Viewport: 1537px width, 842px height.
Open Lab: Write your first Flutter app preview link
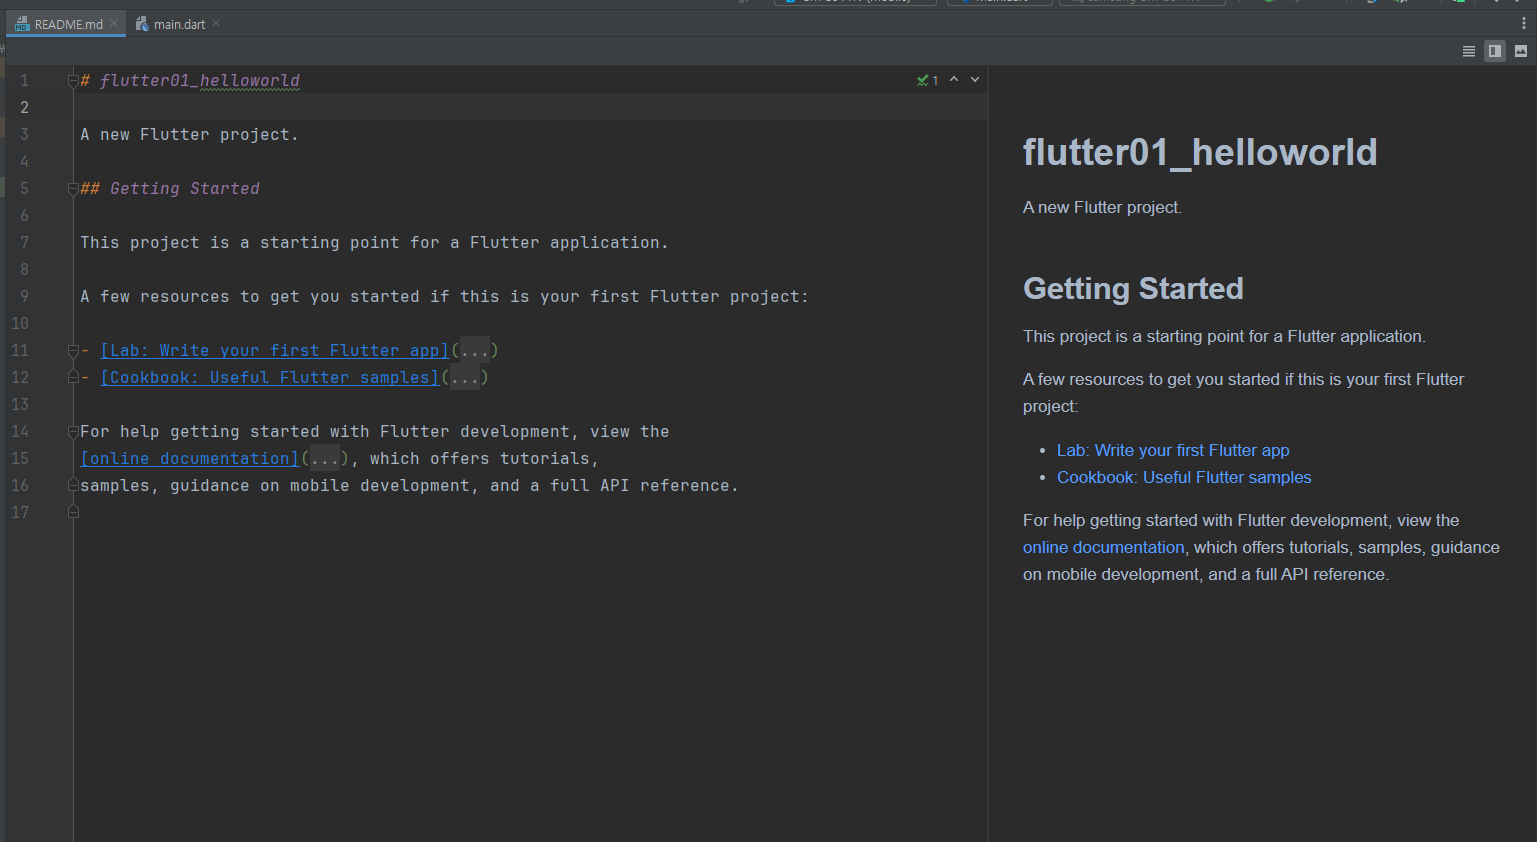pyautogui.click(x=1172, y=451)
